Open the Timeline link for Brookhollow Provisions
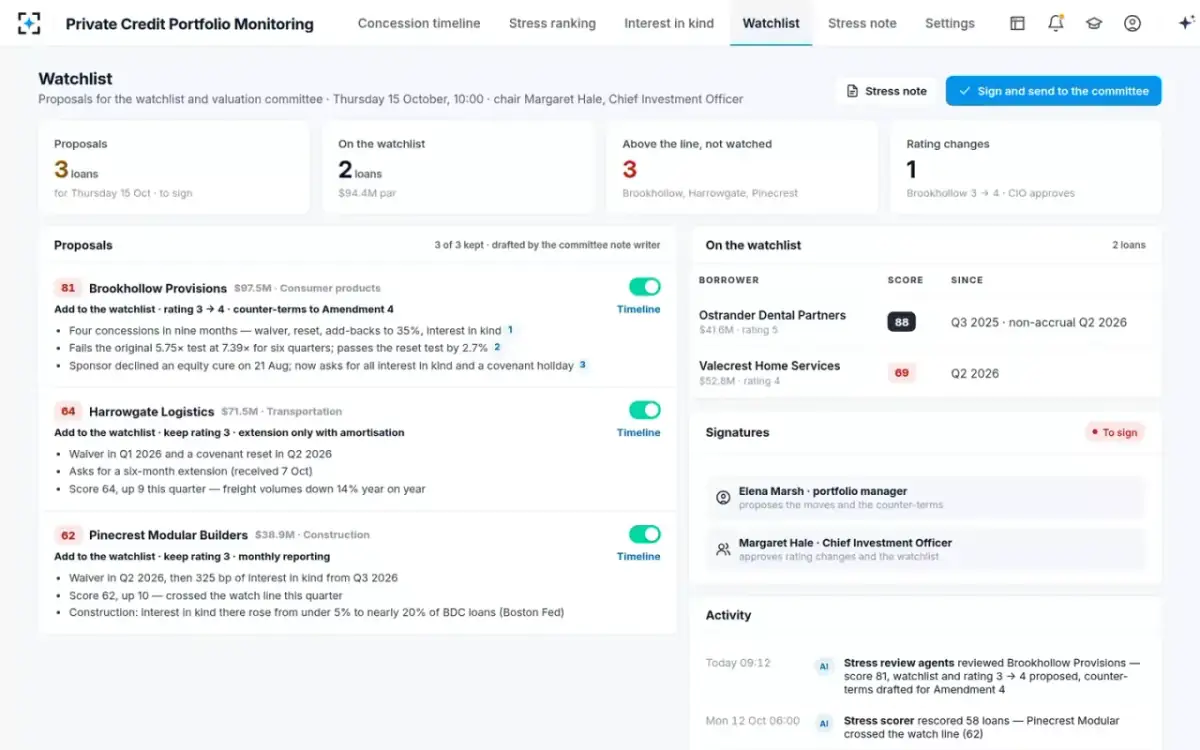 pyautogui.click(x=638, y=309)
